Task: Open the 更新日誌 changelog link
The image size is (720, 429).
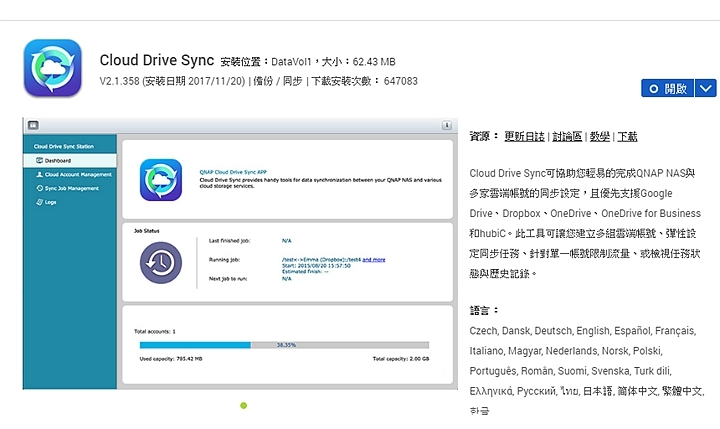Action: pyautogui.click(x=524, y=136)
